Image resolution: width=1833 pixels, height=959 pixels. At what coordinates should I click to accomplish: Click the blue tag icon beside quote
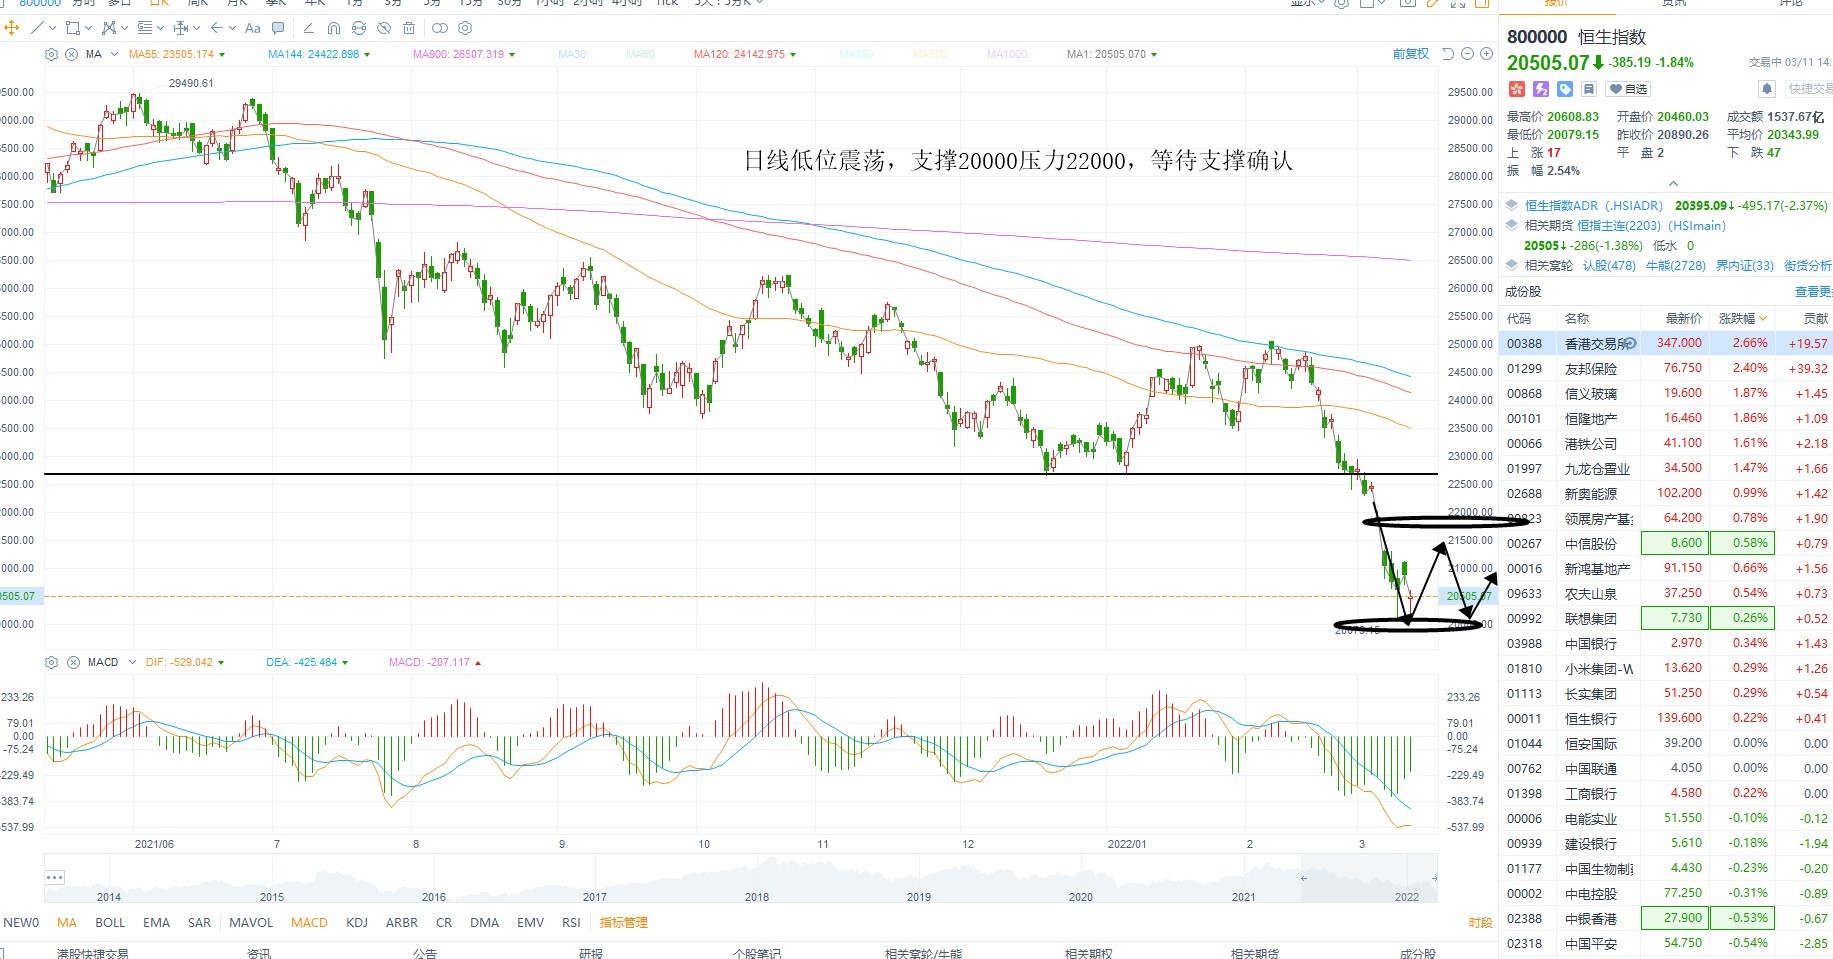(1565, 89)
